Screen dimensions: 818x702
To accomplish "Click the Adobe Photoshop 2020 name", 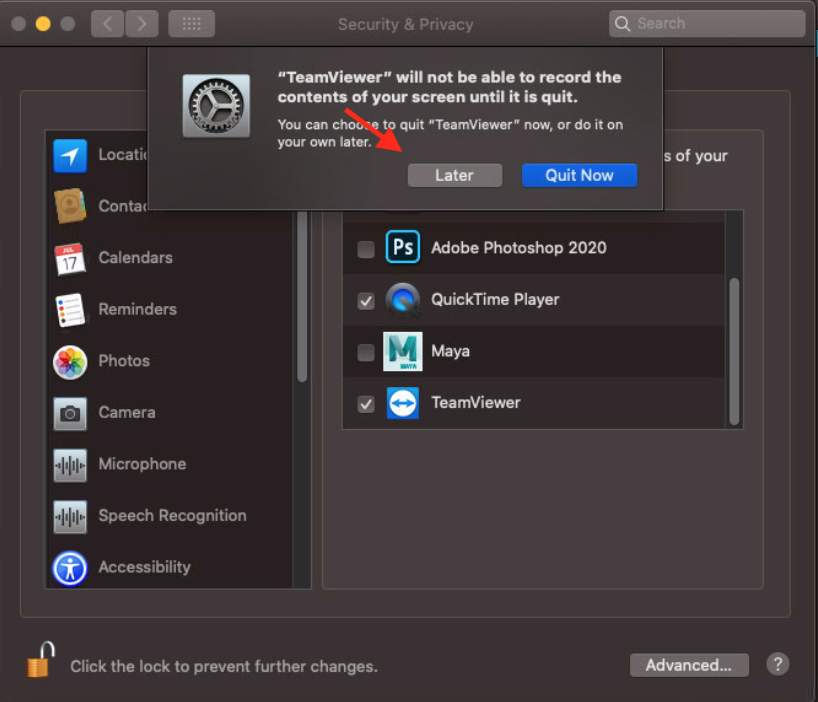I will coord(519,248).
